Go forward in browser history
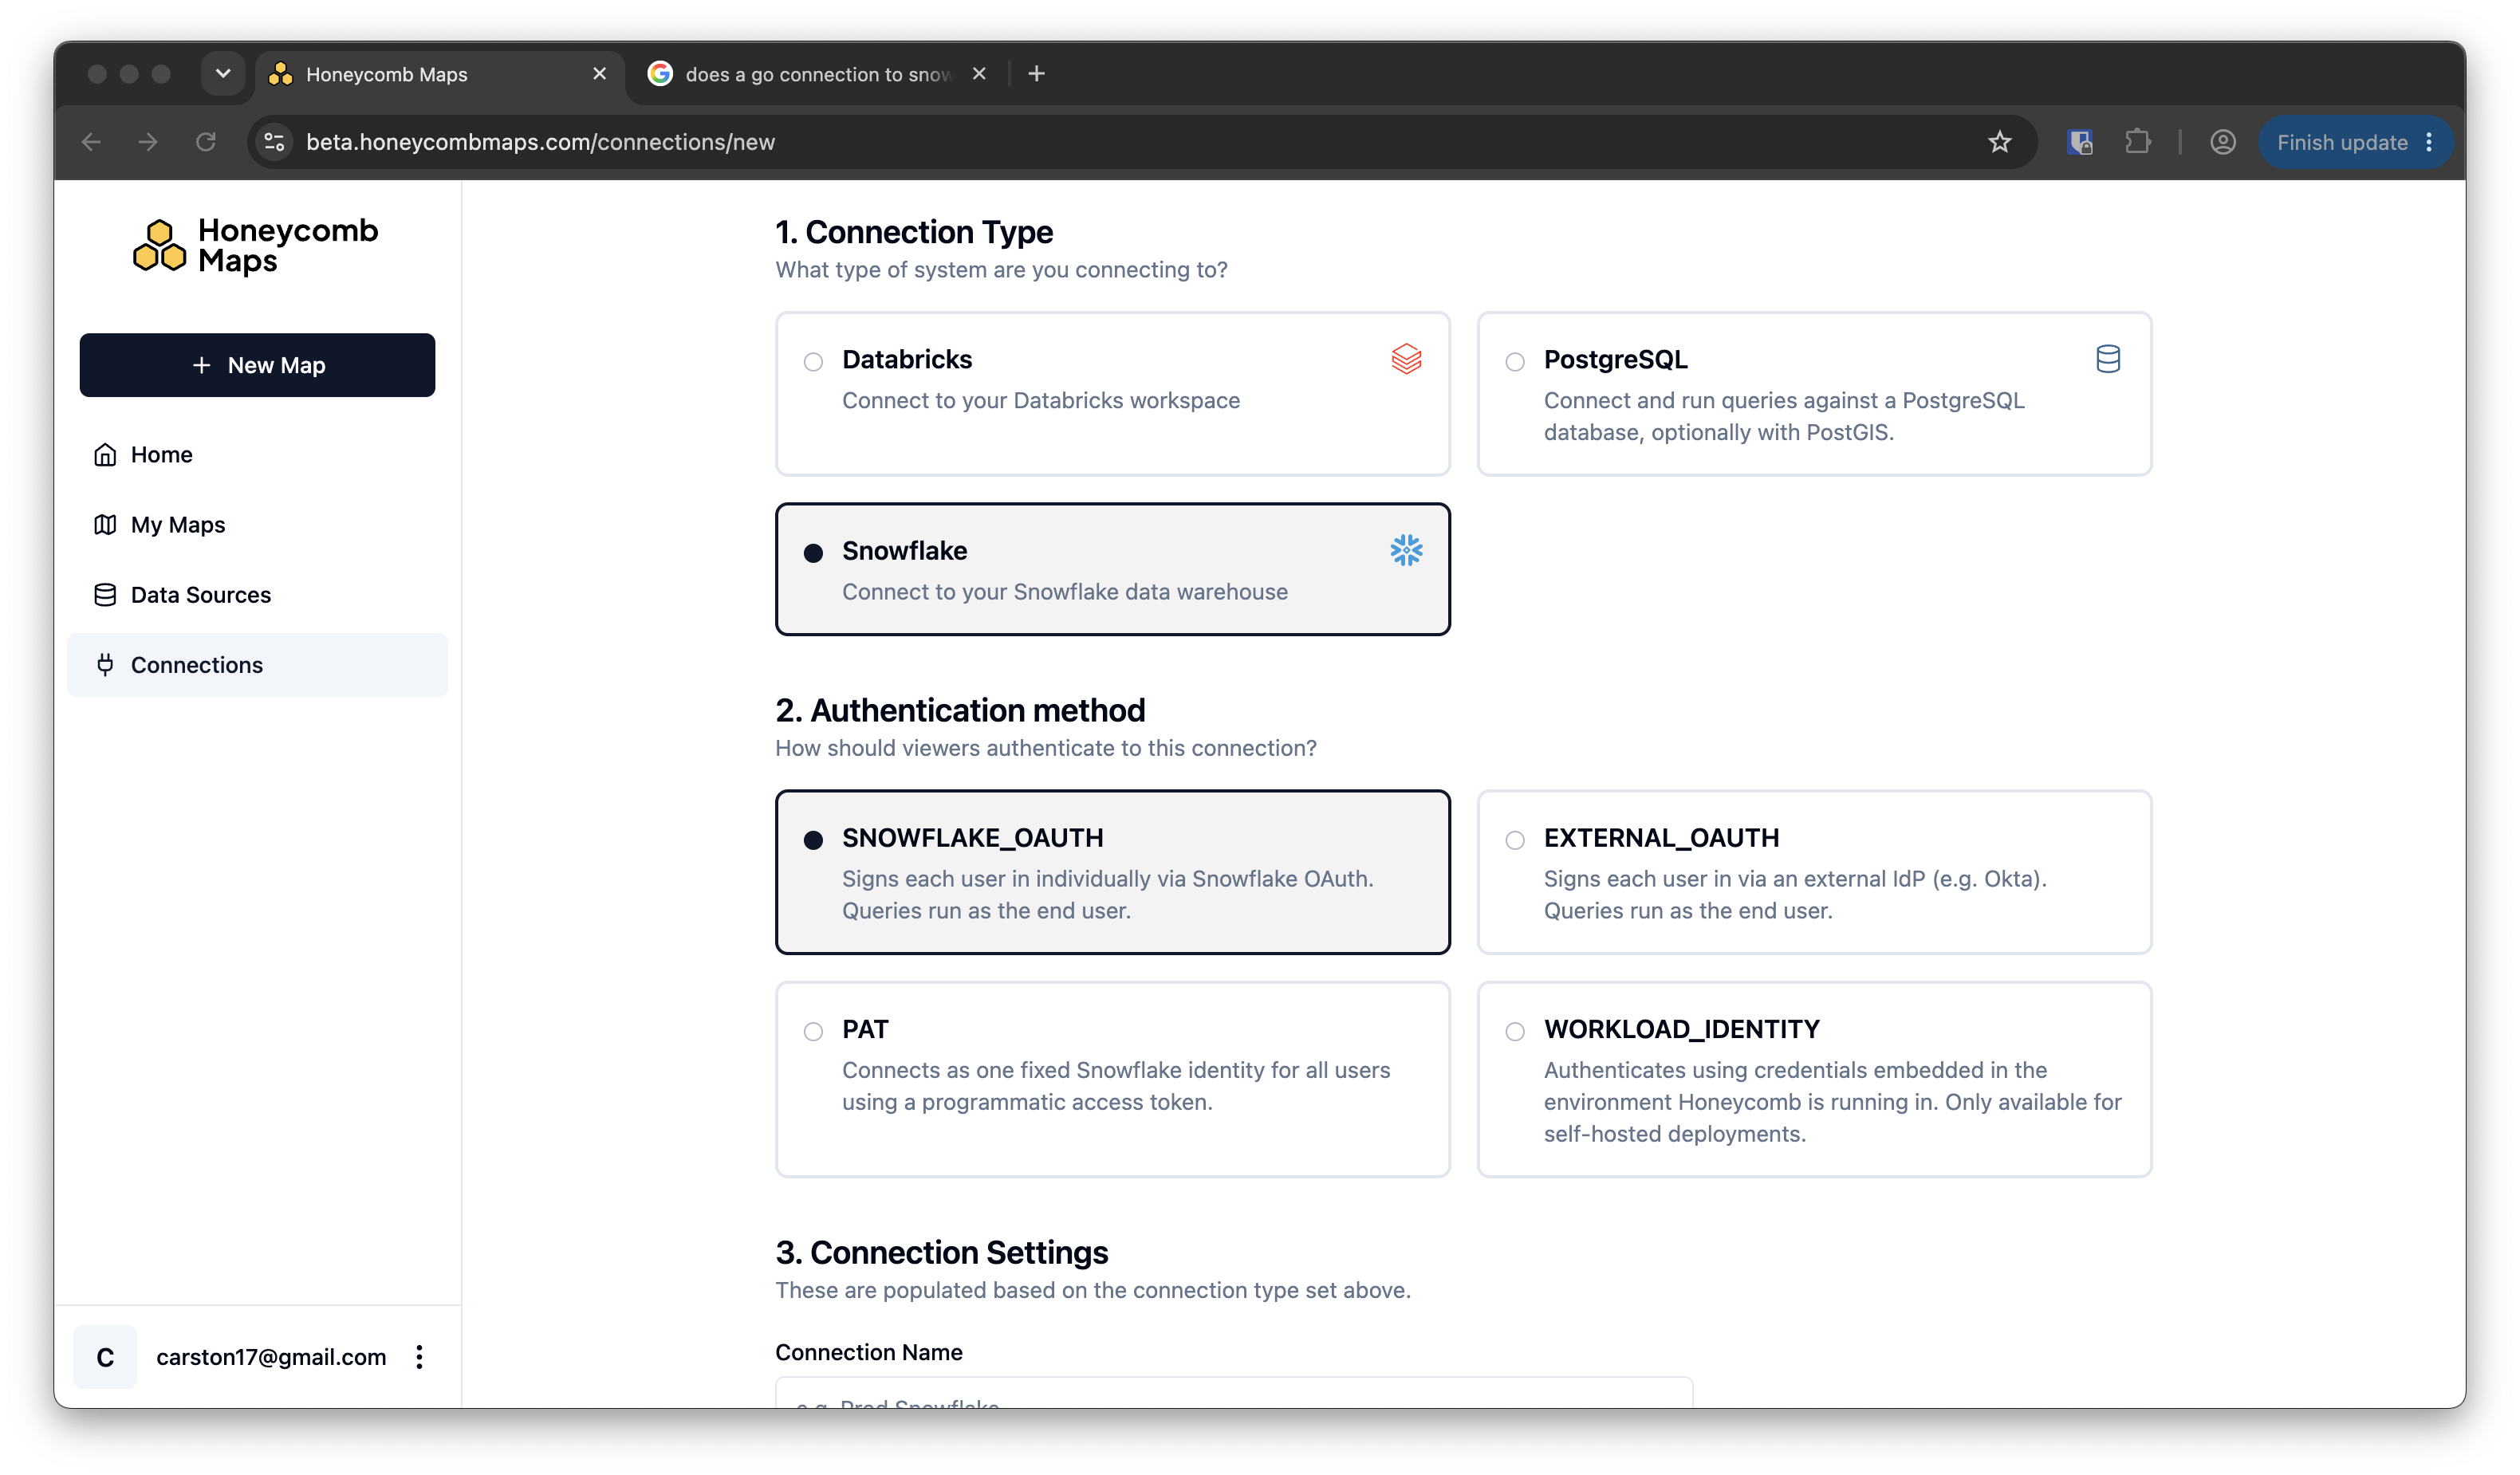 click(148, 142)
